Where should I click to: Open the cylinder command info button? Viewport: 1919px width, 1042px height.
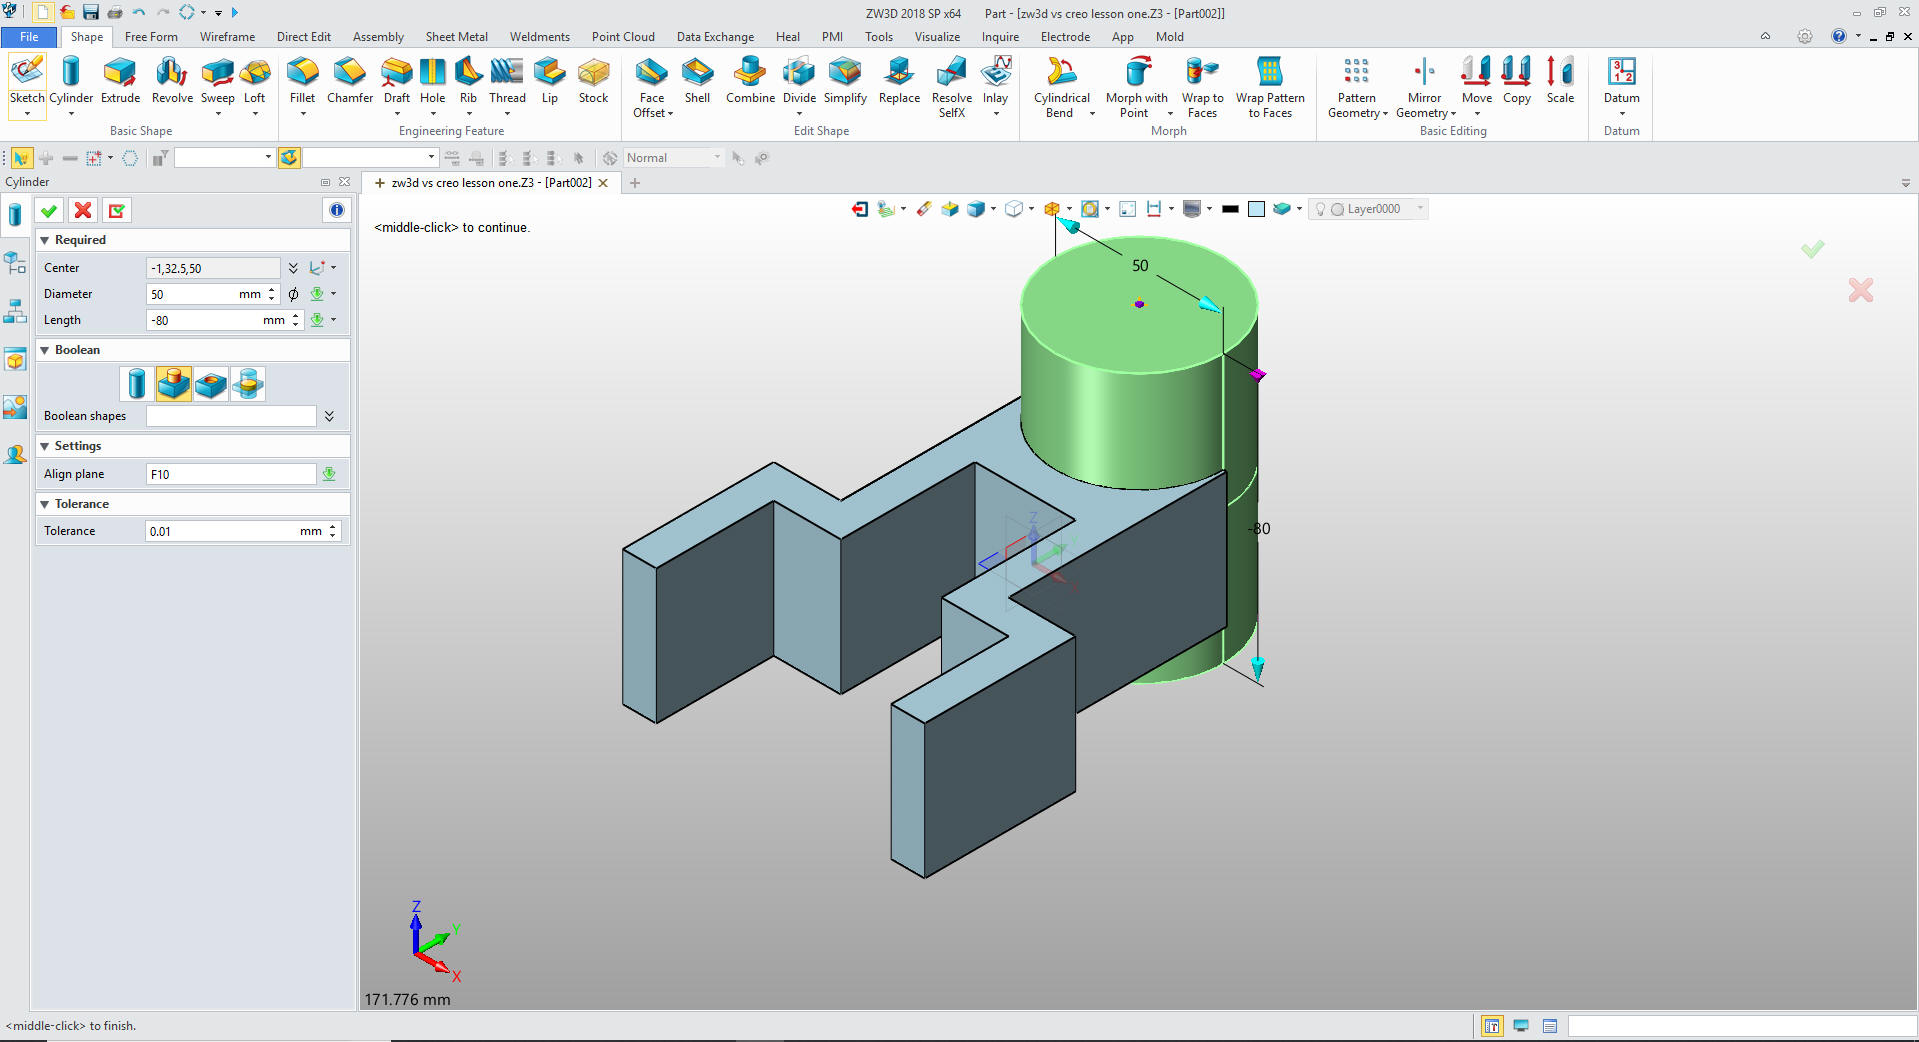tap(337, 210)
